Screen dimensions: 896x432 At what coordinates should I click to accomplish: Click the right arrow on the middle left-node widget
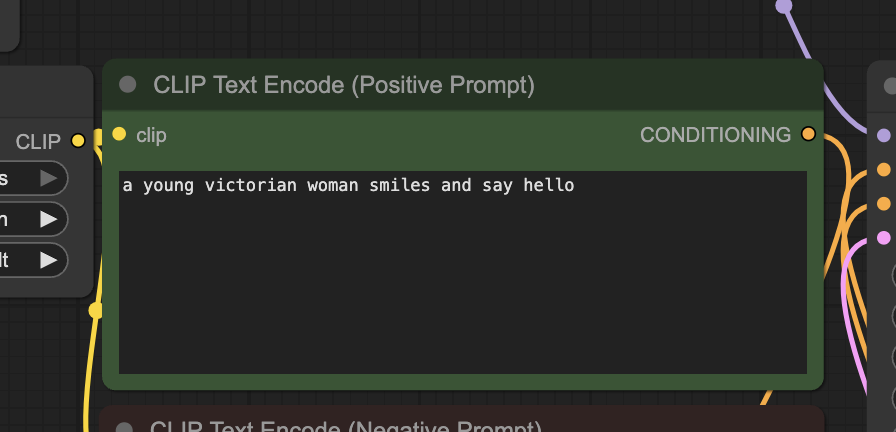point(49,219)
